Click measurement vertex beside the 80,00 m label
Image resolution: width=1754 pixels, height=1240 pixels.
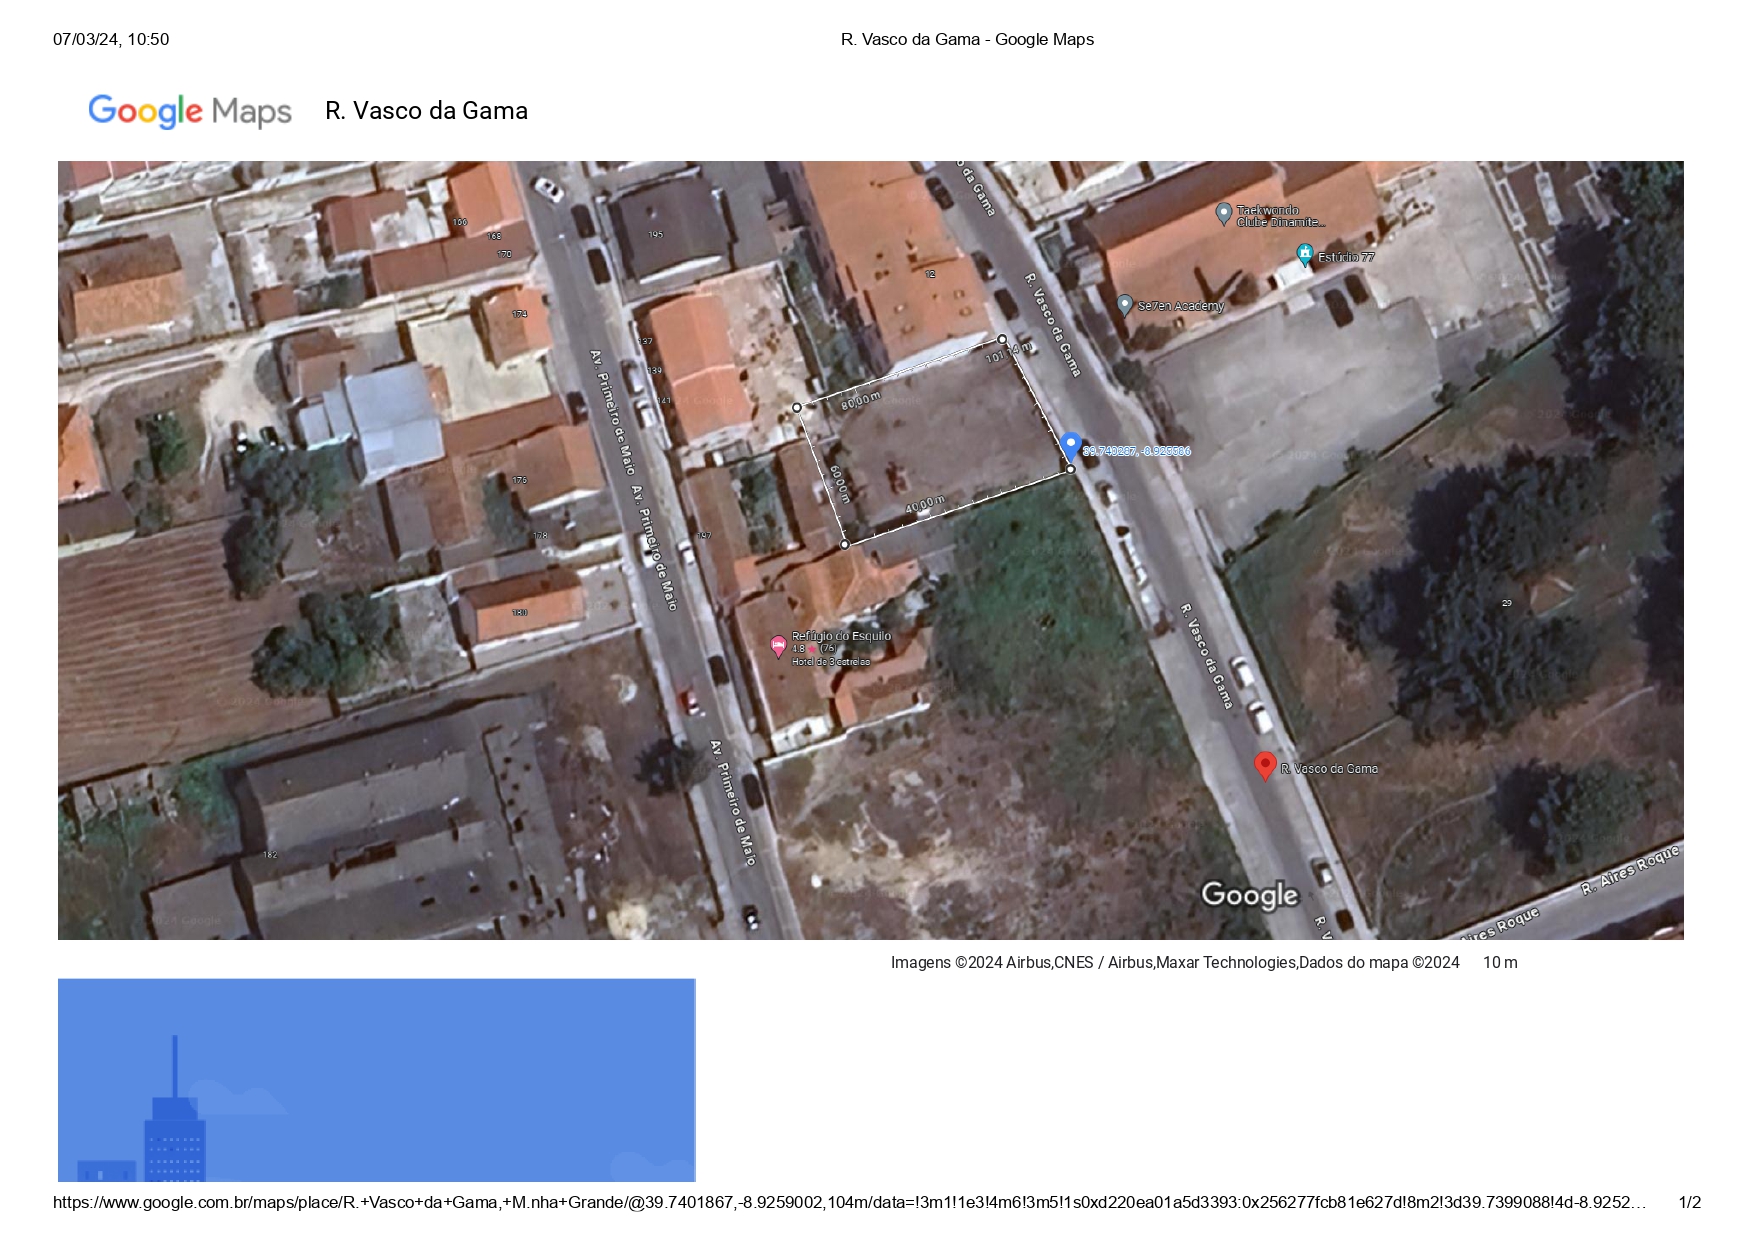(x=797, y=407)
